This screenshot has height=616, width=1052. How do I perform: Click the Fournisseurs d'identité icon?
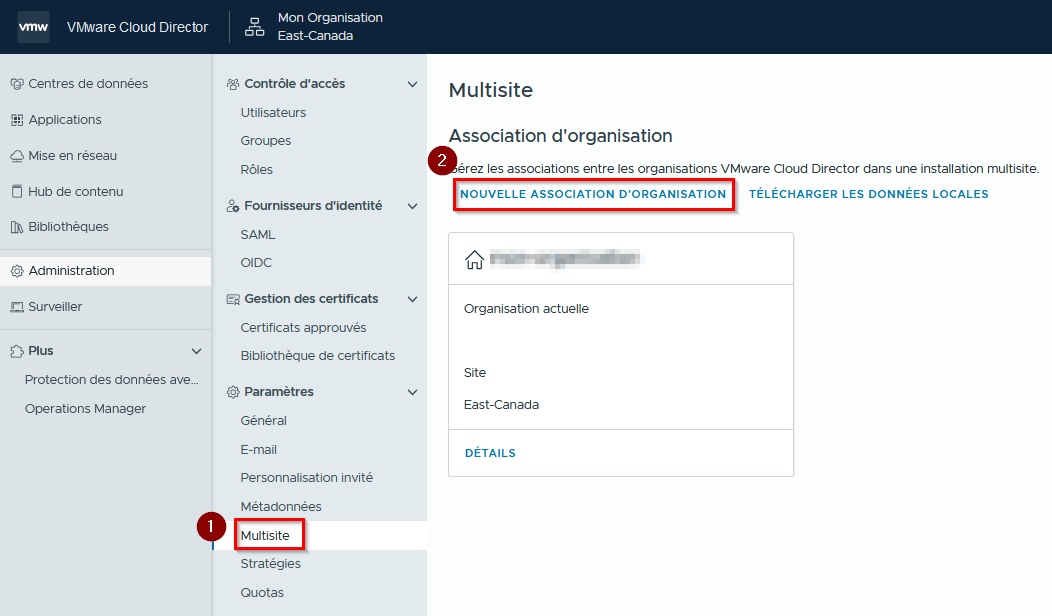(233, 206)
